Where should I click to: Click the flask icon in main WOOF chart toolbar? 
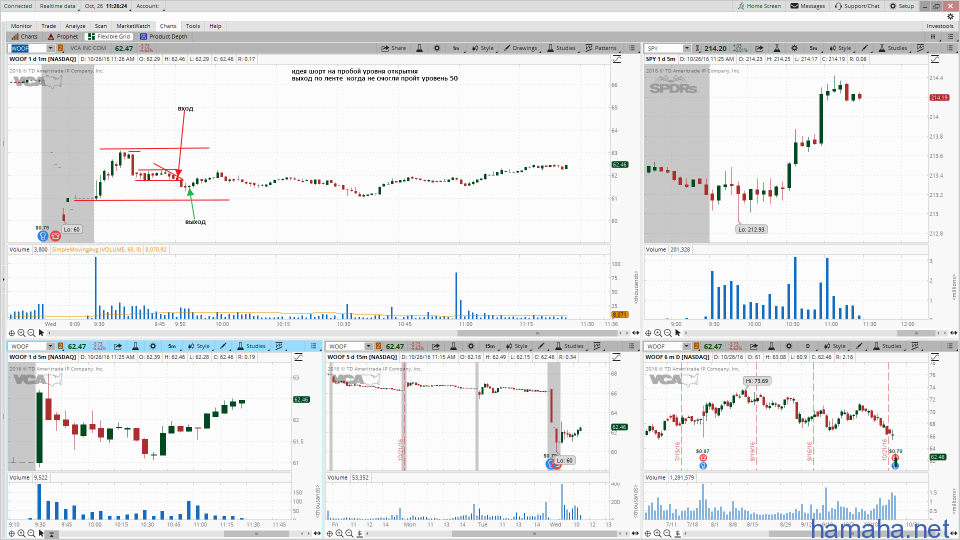click(x=419, y=48)
